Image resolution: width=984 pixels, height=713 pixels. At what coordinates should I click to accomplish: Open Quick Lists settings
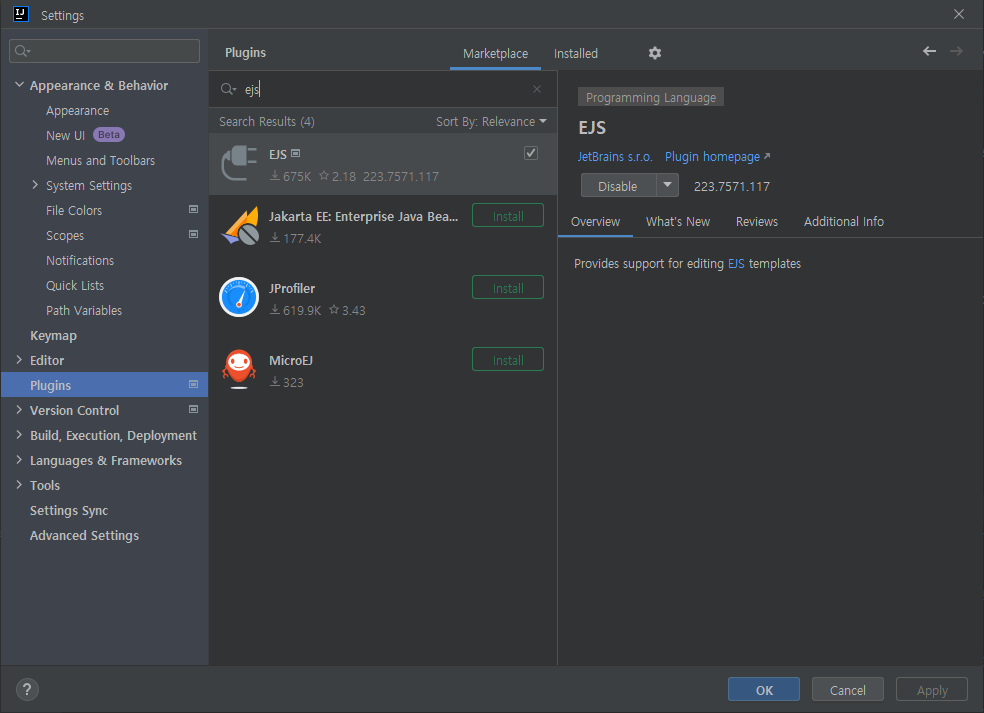coord(75,286)
